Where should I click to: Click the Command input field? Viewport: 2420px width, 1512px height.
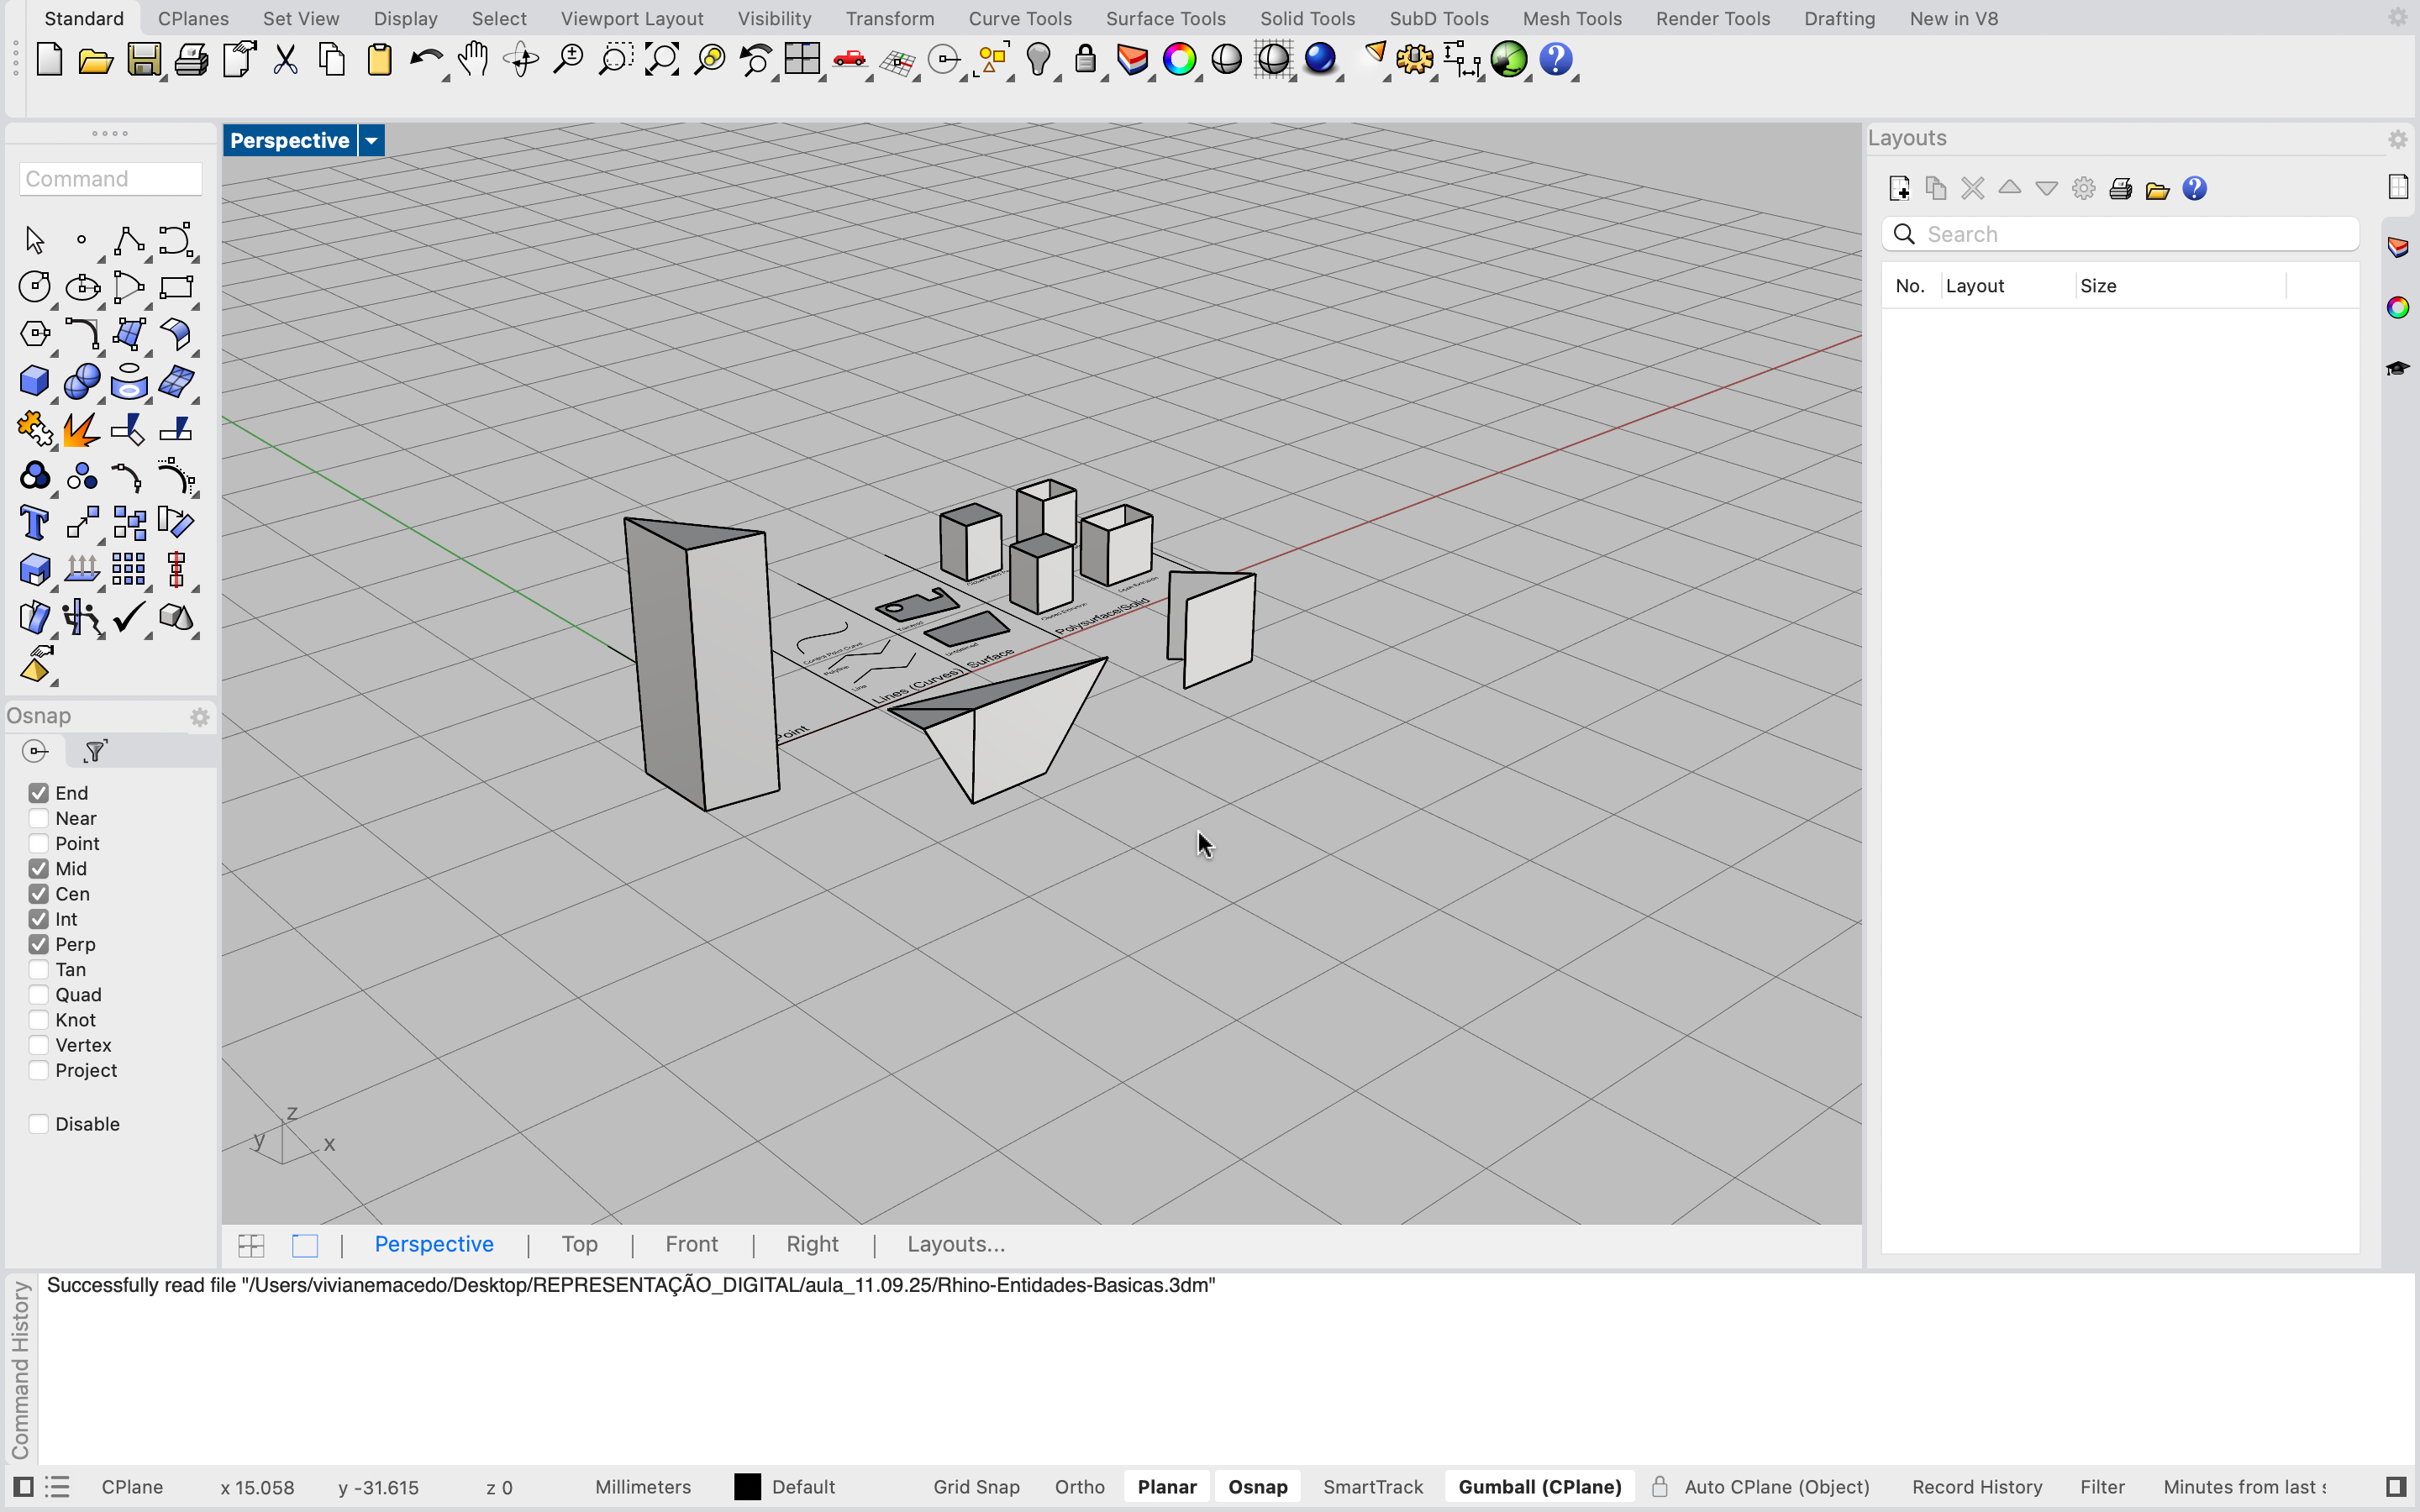coord(110,179)
